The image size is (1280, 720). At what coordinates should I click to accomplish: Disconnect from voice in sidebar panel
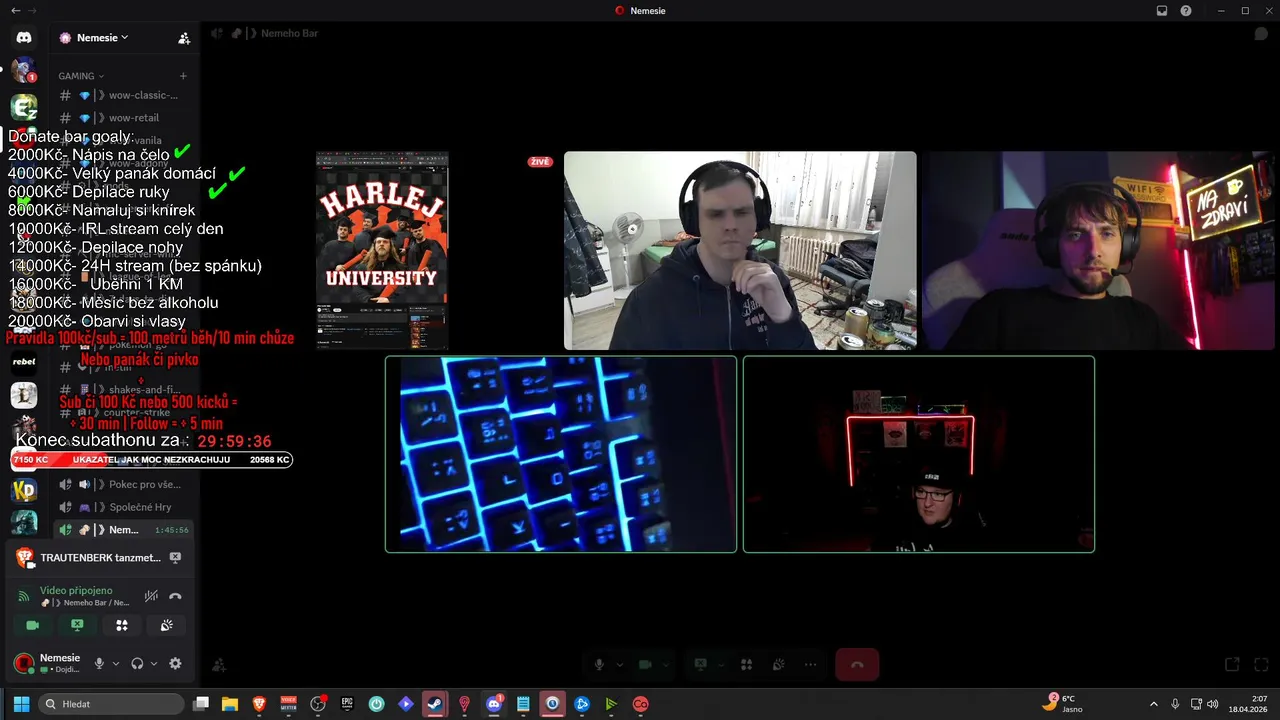click(175, 596)
